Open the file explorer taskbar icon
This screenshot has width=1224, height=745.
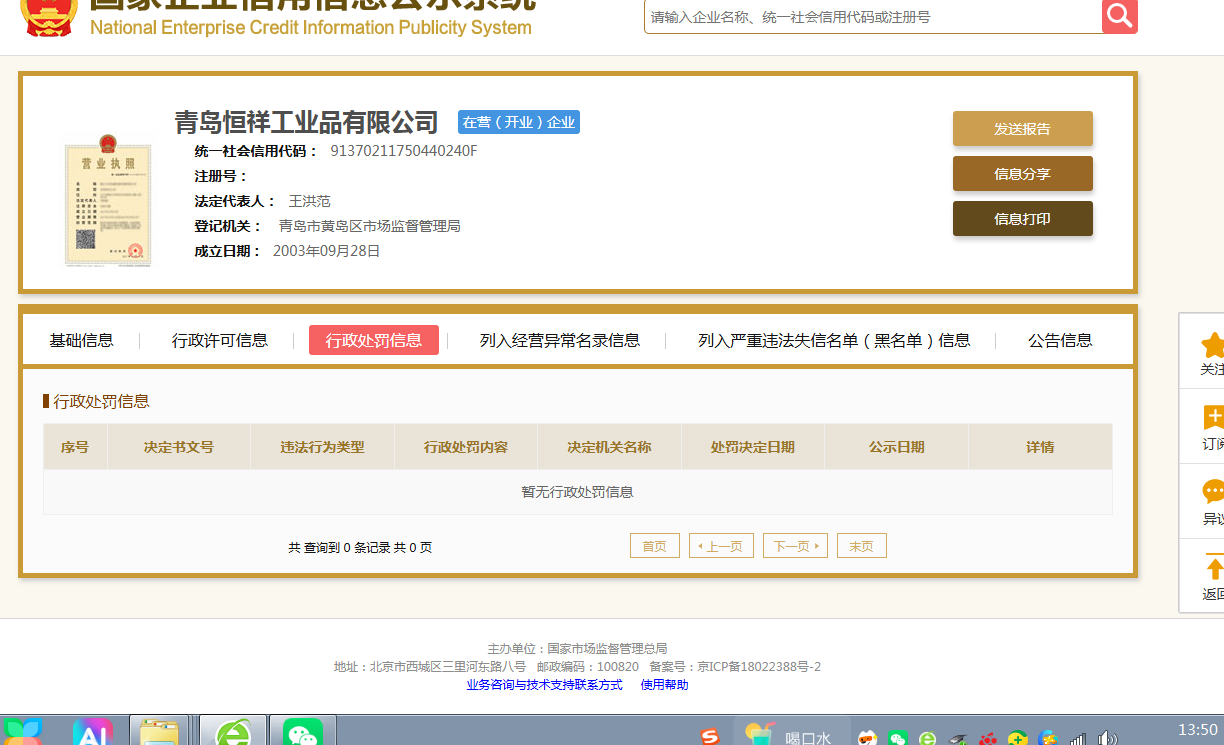pos(159,732)
